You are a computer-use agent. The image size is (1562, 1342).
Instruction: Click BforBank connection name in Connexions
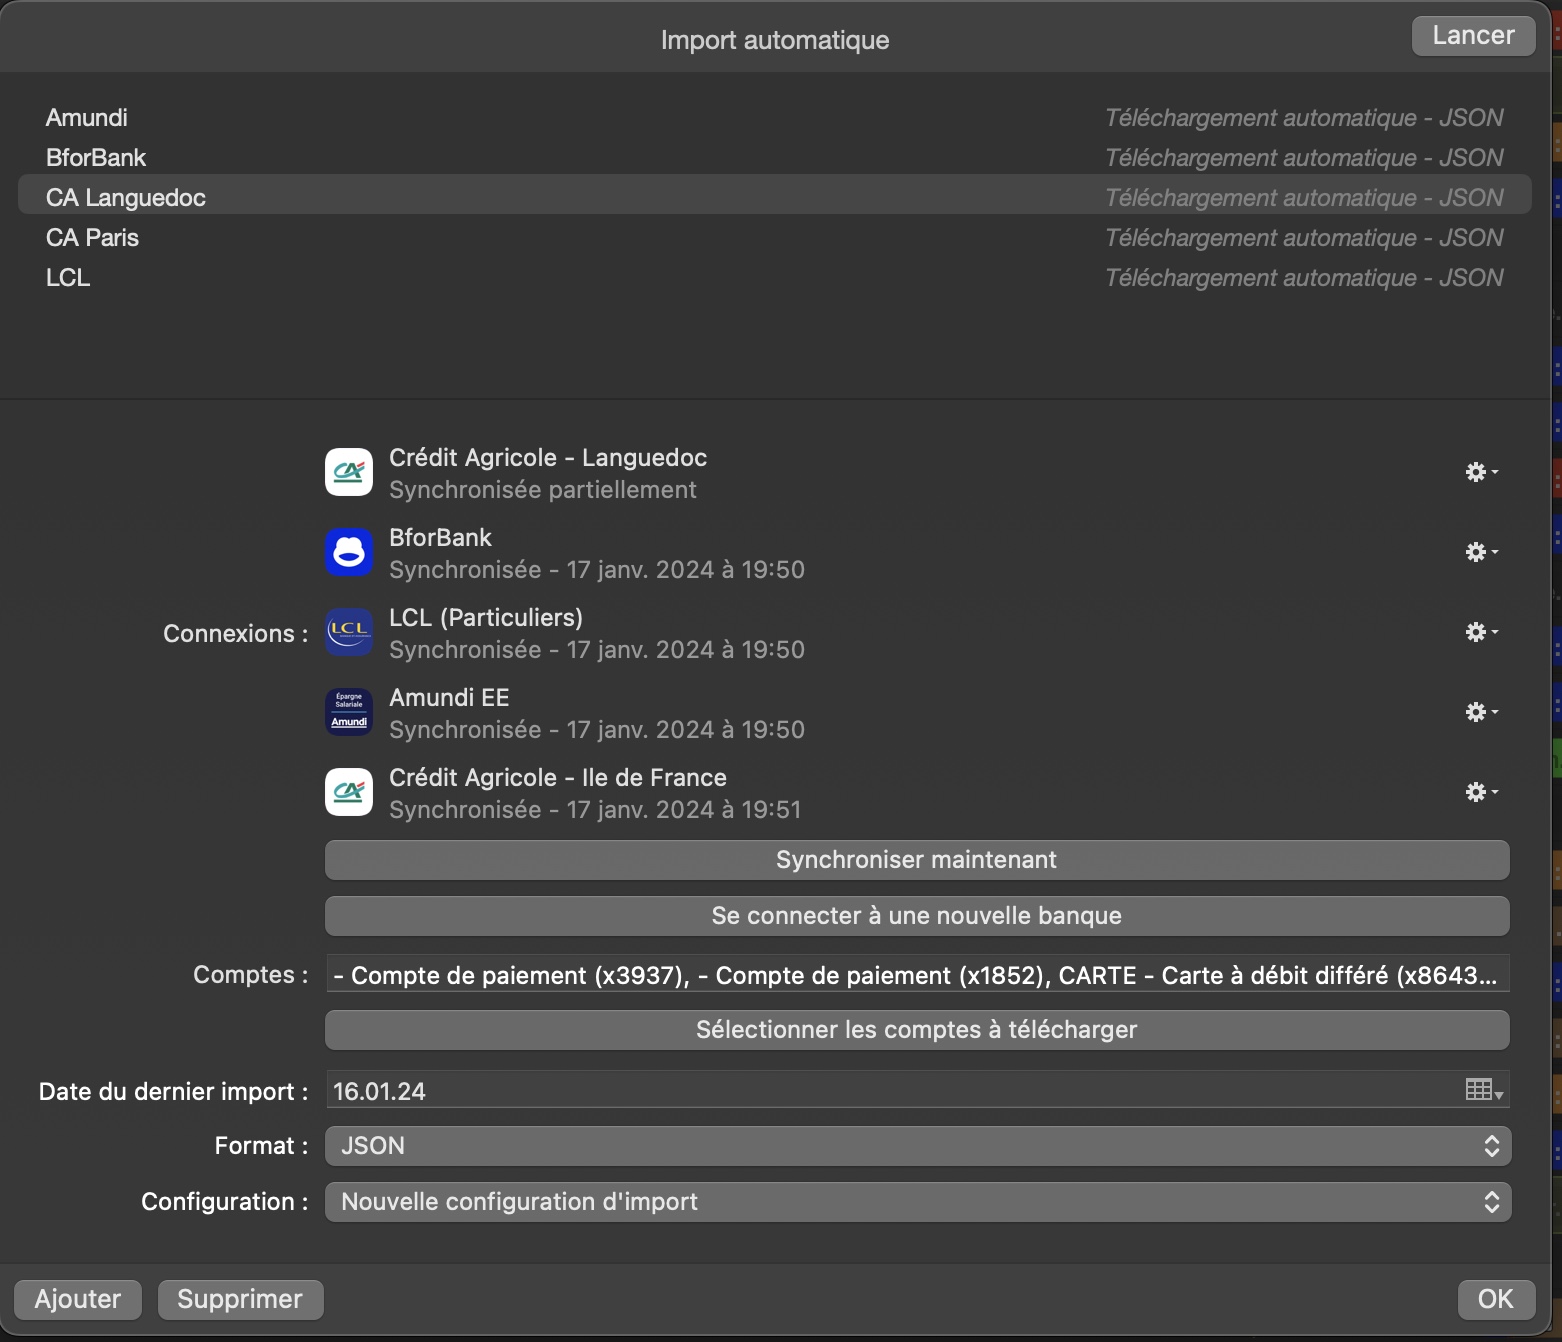(440, 538)
